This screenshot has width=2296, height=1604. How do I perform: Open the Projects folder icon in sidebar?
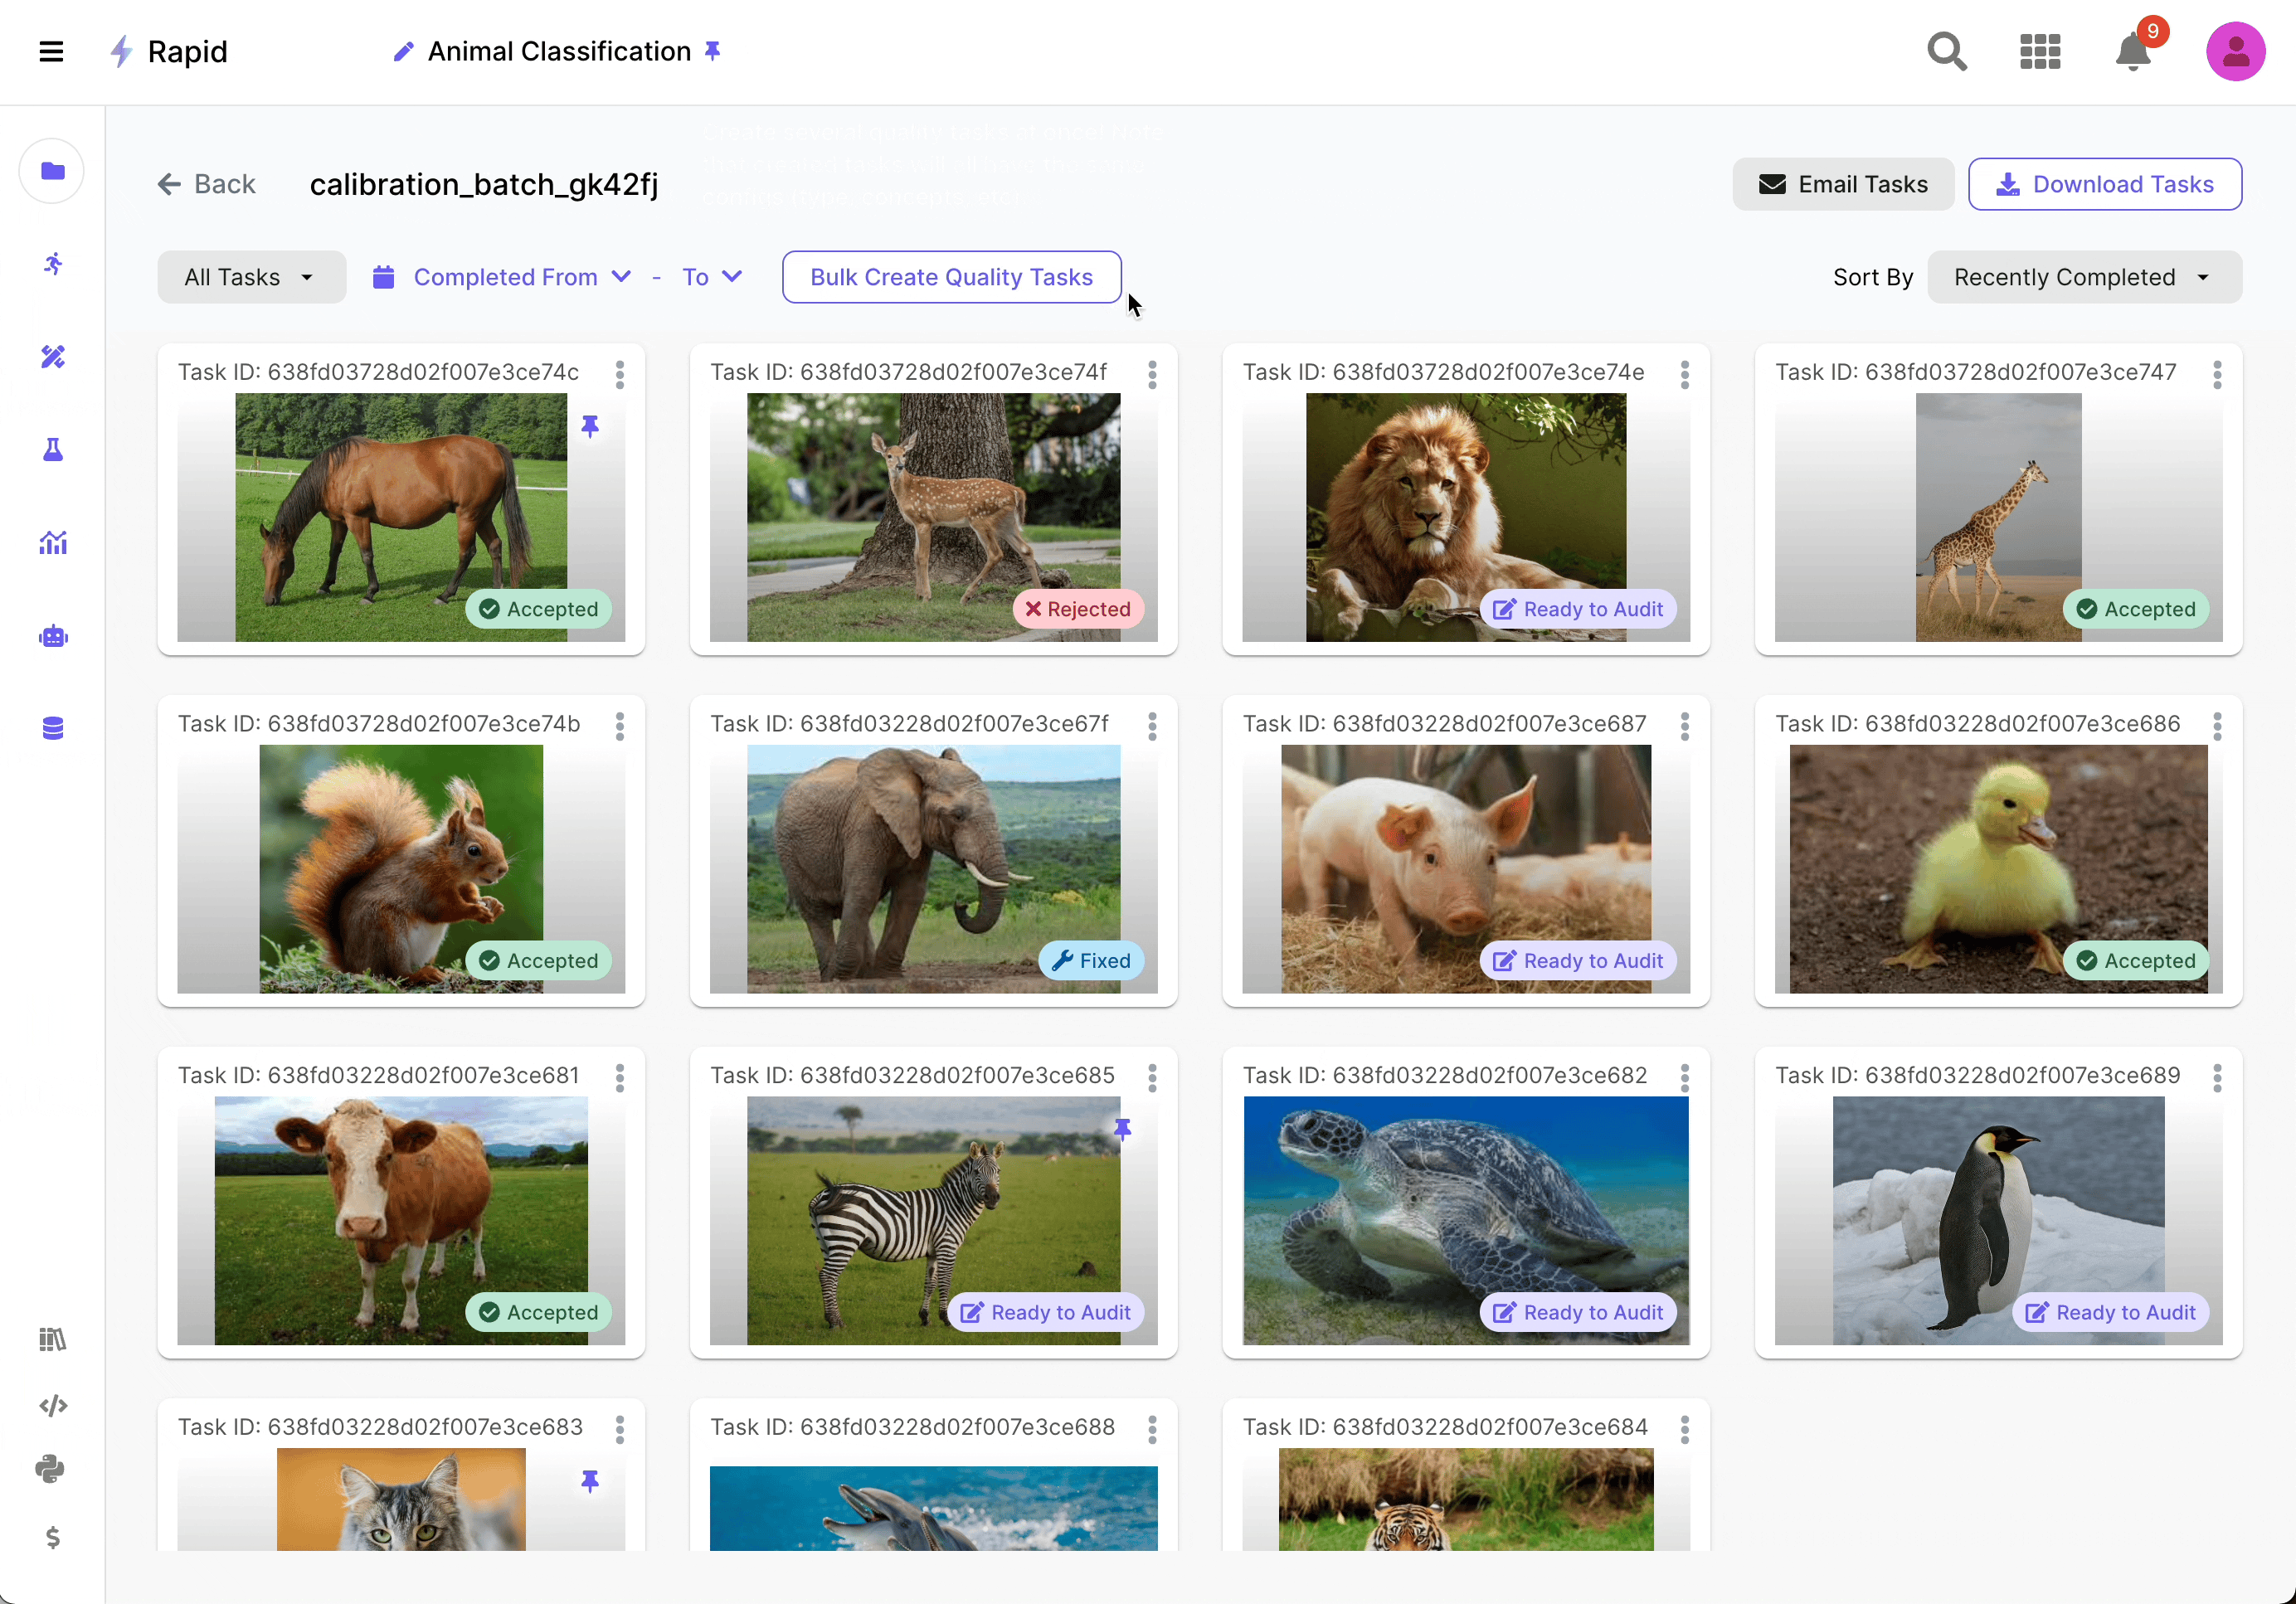point(52,170)
